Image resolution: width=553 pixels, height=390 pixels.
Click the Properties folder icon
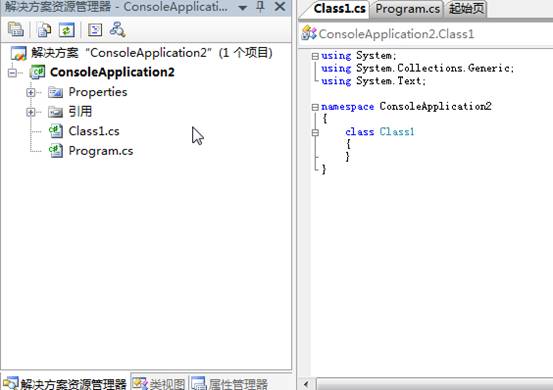pos(55,92)
